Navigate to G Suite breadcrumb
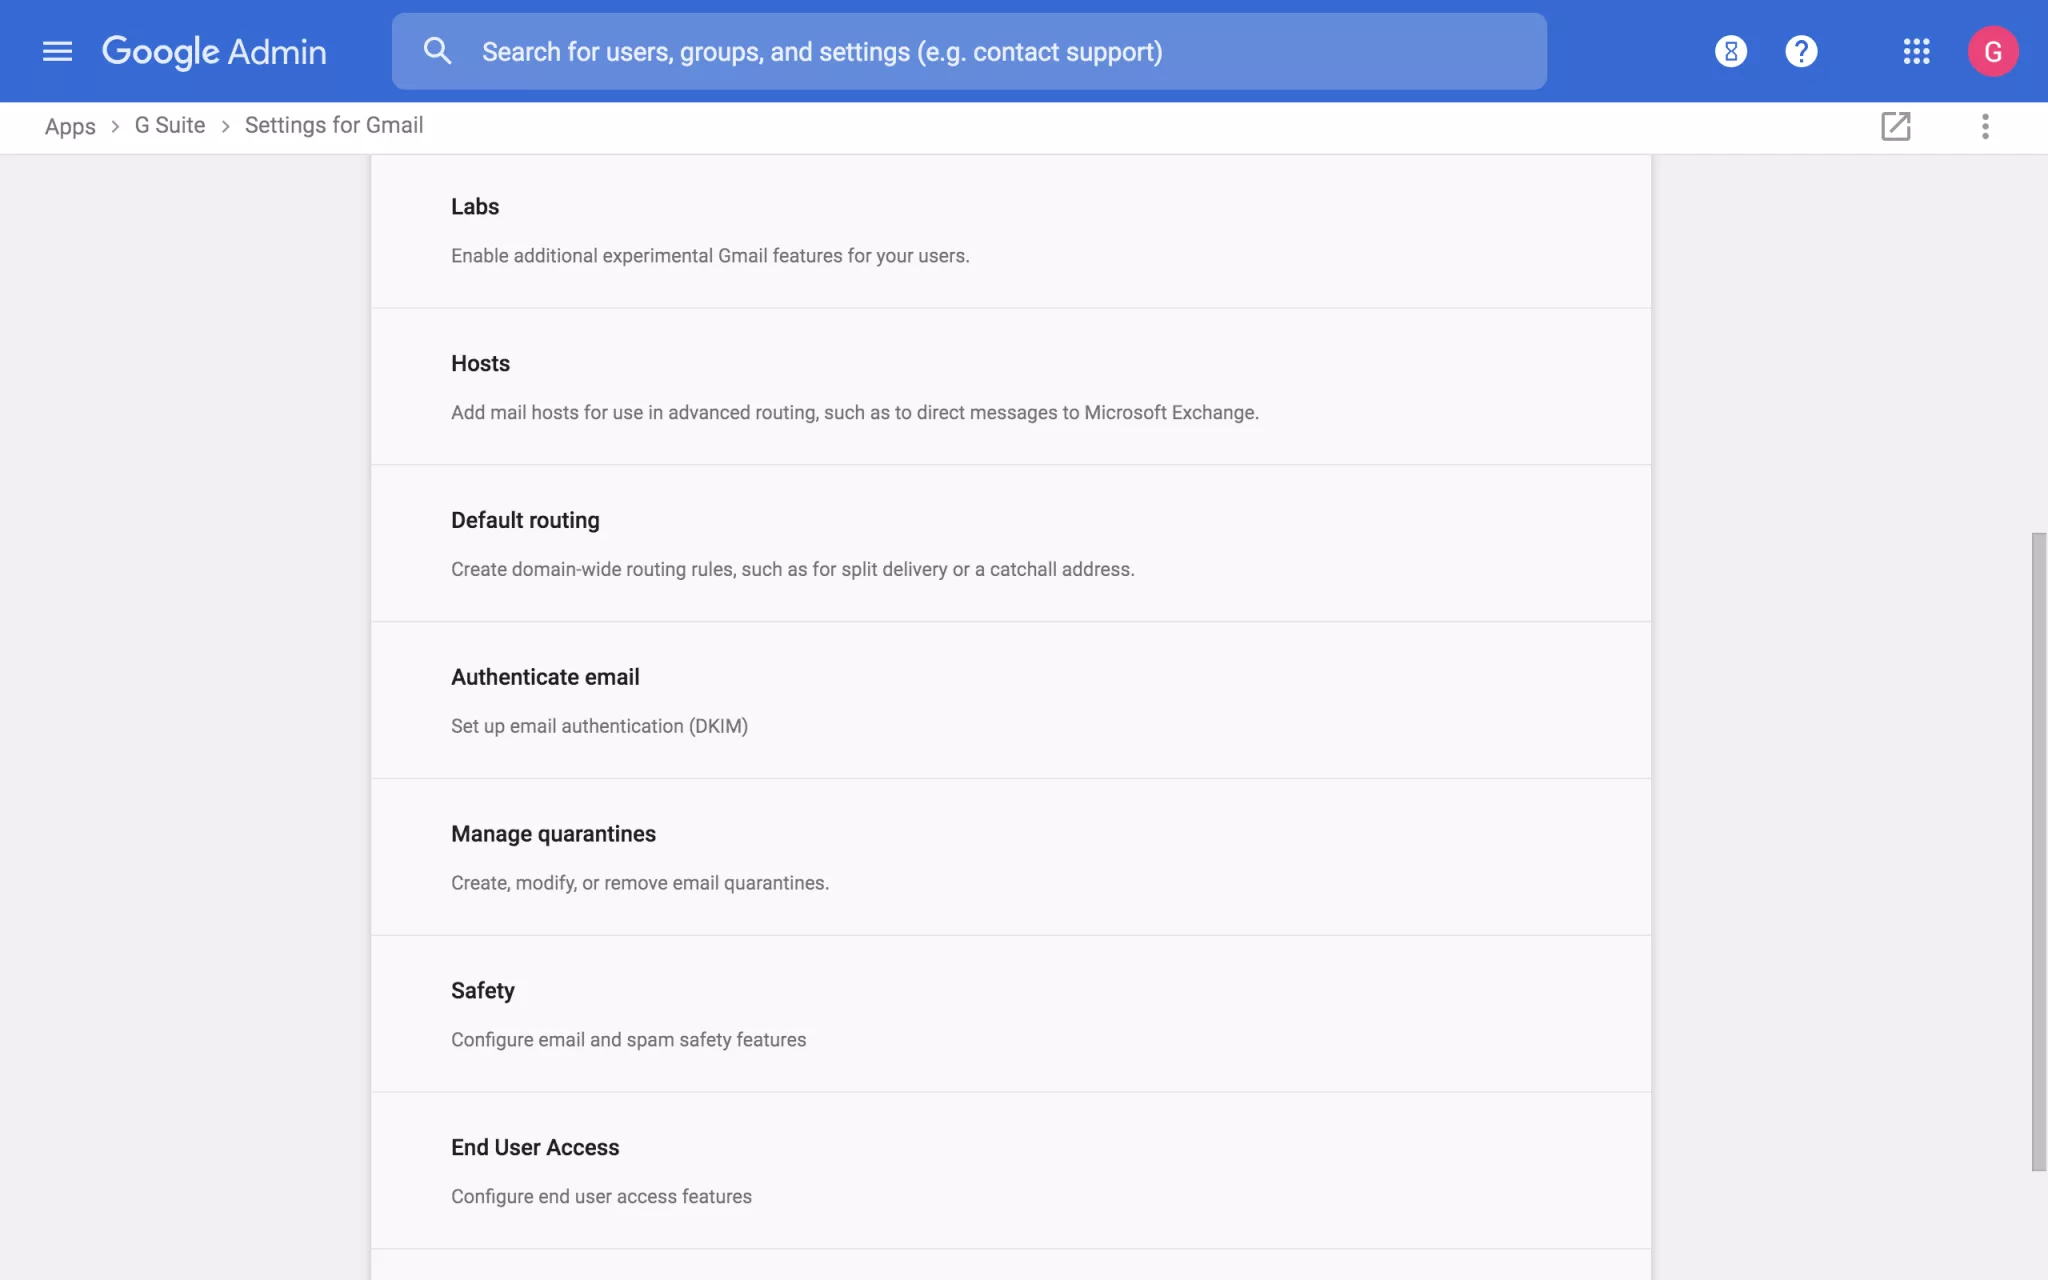The width and height of the screenshot is (2048, 1280). point(170,126)
